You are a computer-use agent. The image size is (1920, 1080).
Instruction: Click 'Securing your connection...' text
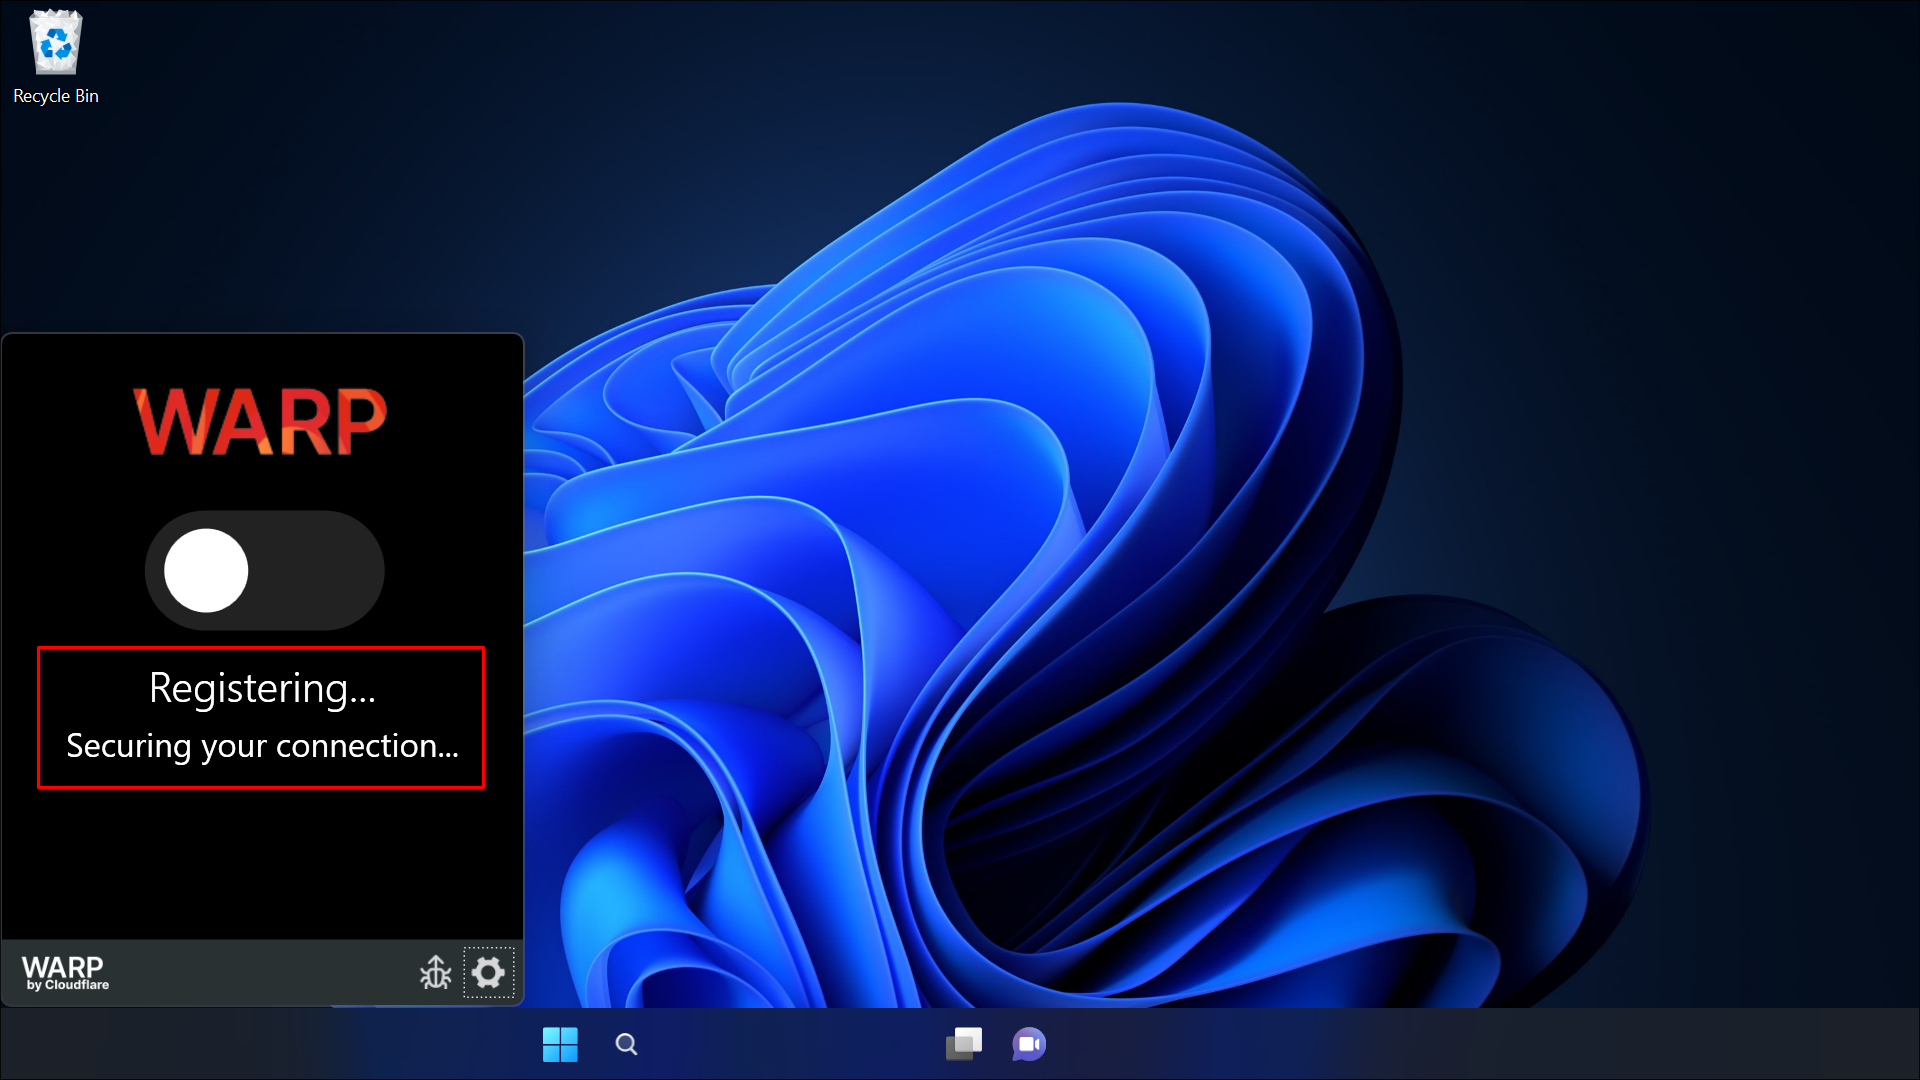[262, 746]
